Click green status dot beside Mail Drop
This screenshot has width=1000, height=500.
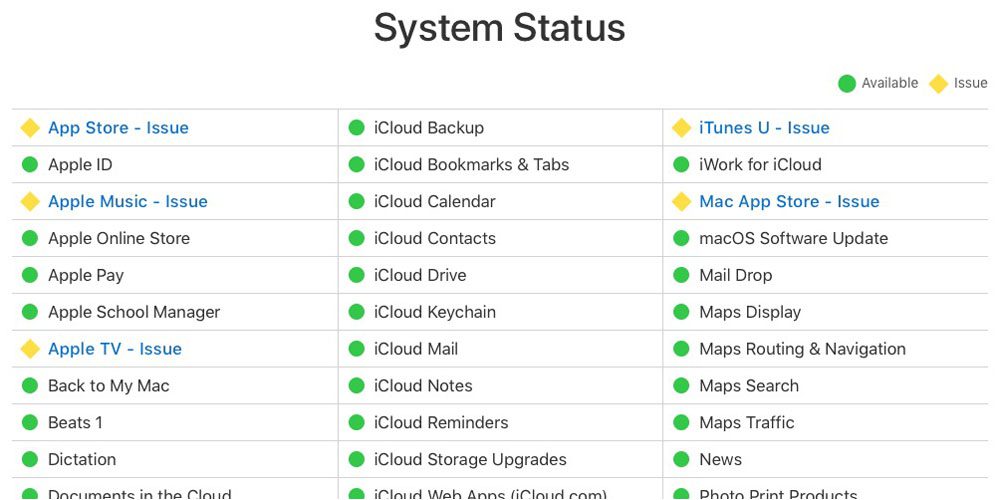(681, 275)
